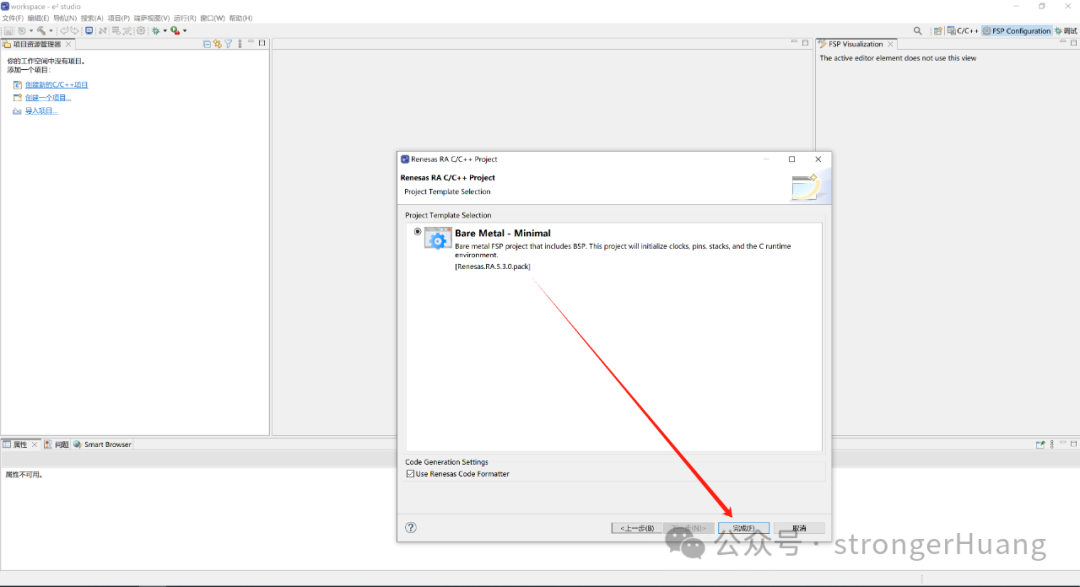This screenshot has height=587, width=1080.
Task: Switch to the 调试 debug perspective
Action: (1066, 31)
